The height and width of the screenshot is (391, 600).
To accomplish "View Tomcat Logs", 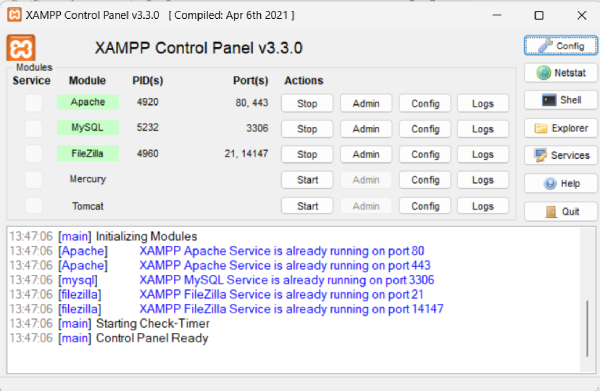I will 483,206.
